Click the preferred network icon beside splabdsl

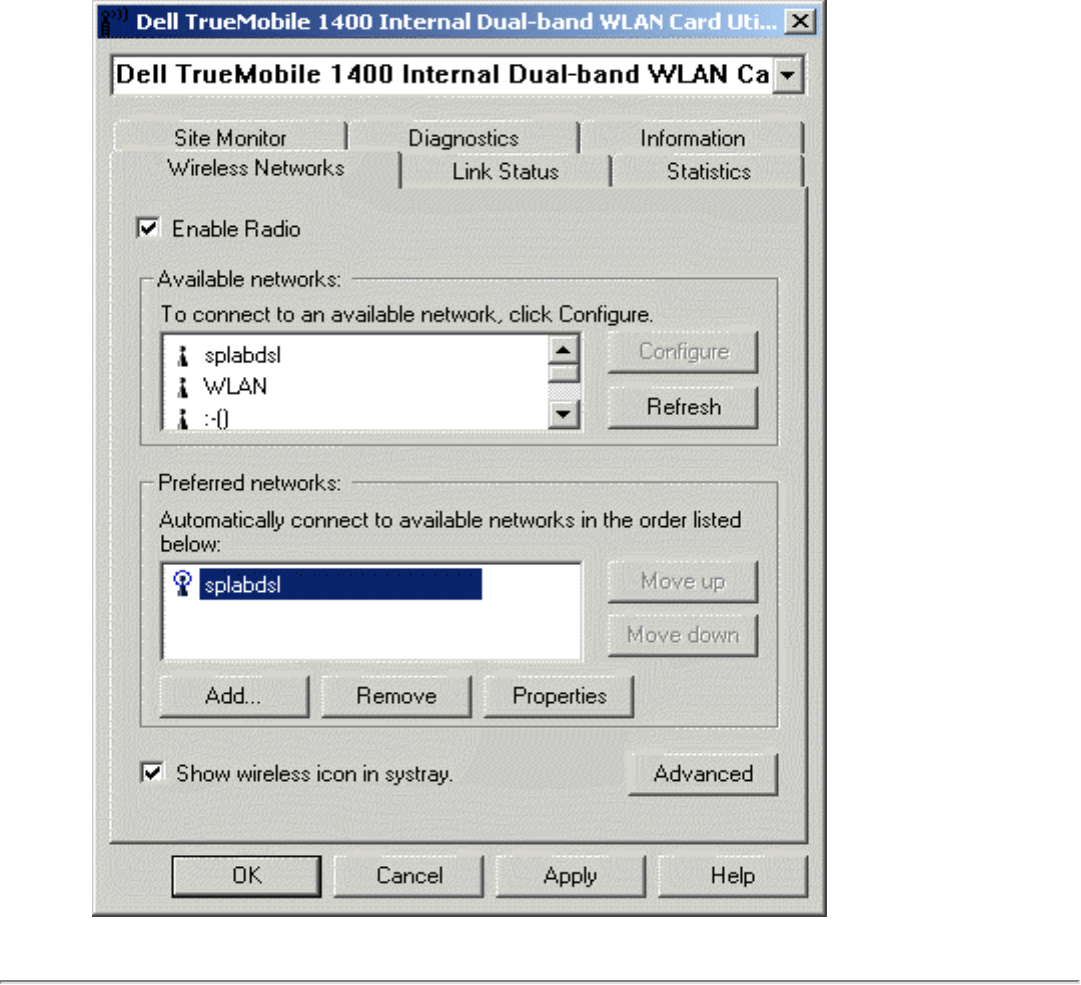click(x=183, y=584)
